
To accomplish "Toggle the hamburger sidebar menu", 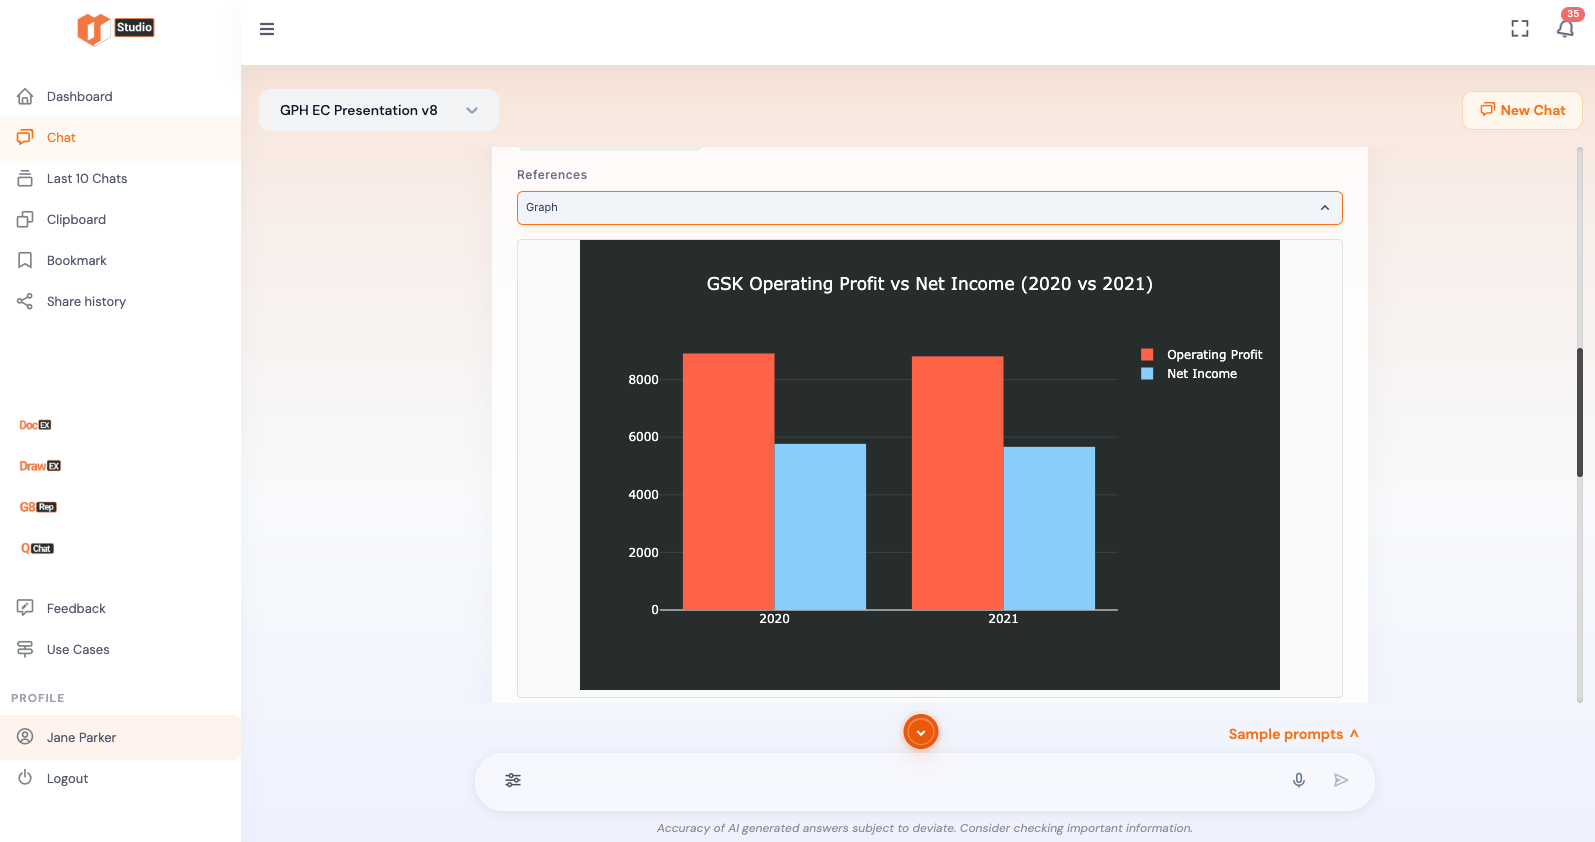I will 267,29.
